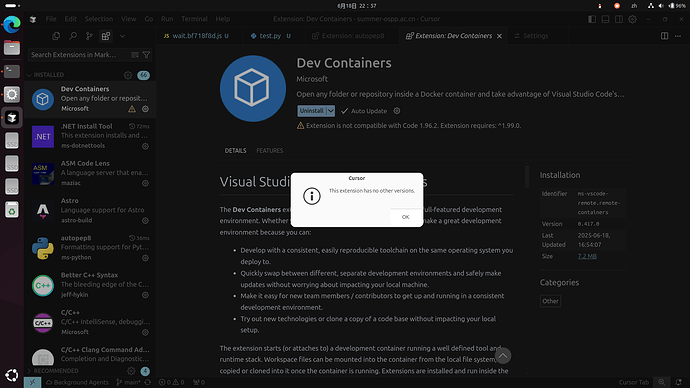The image size is (690, 388).
Task: Open the manage gear for autopep8
Action: point(145,258)
